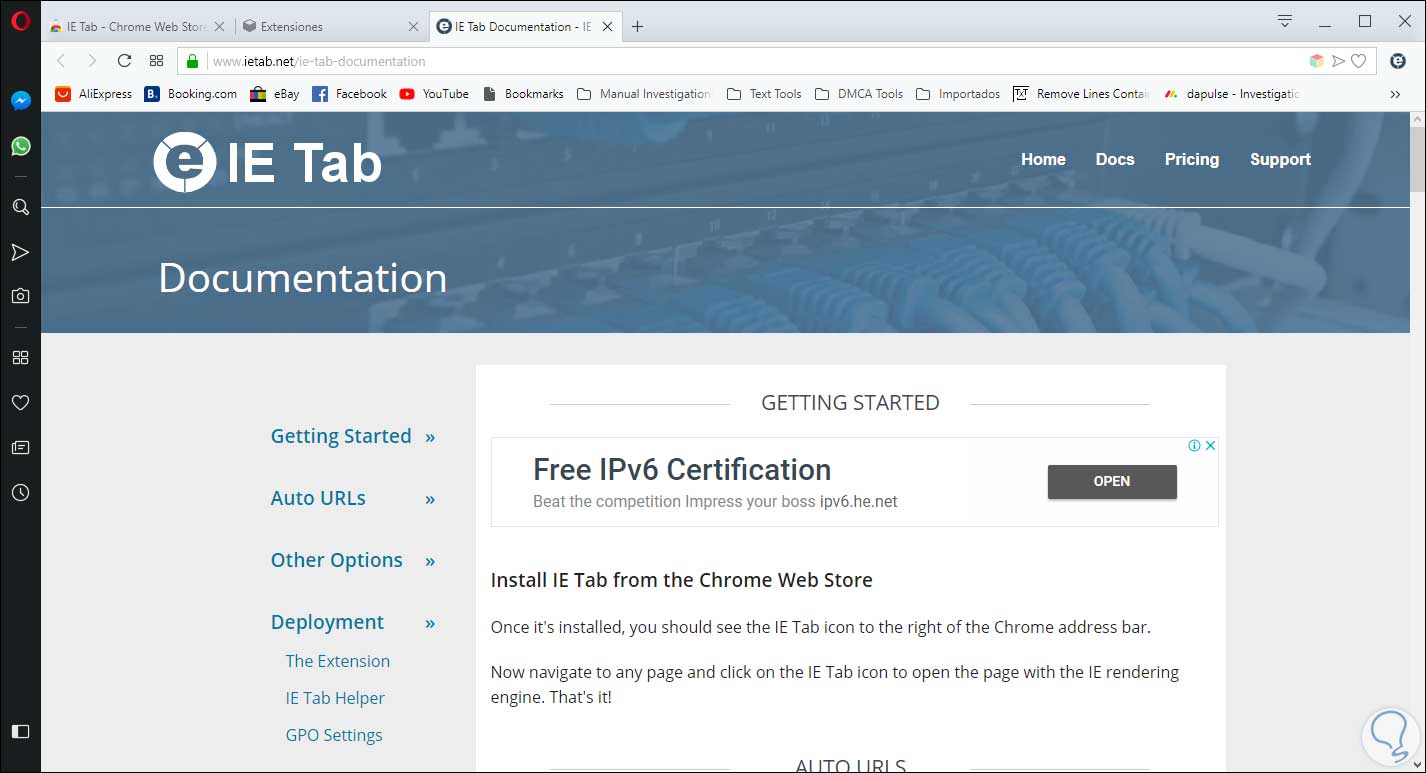1426x773 pixels.
Task: Open the dapulse - Investigation bookmark
Action: click(1231, 94)
